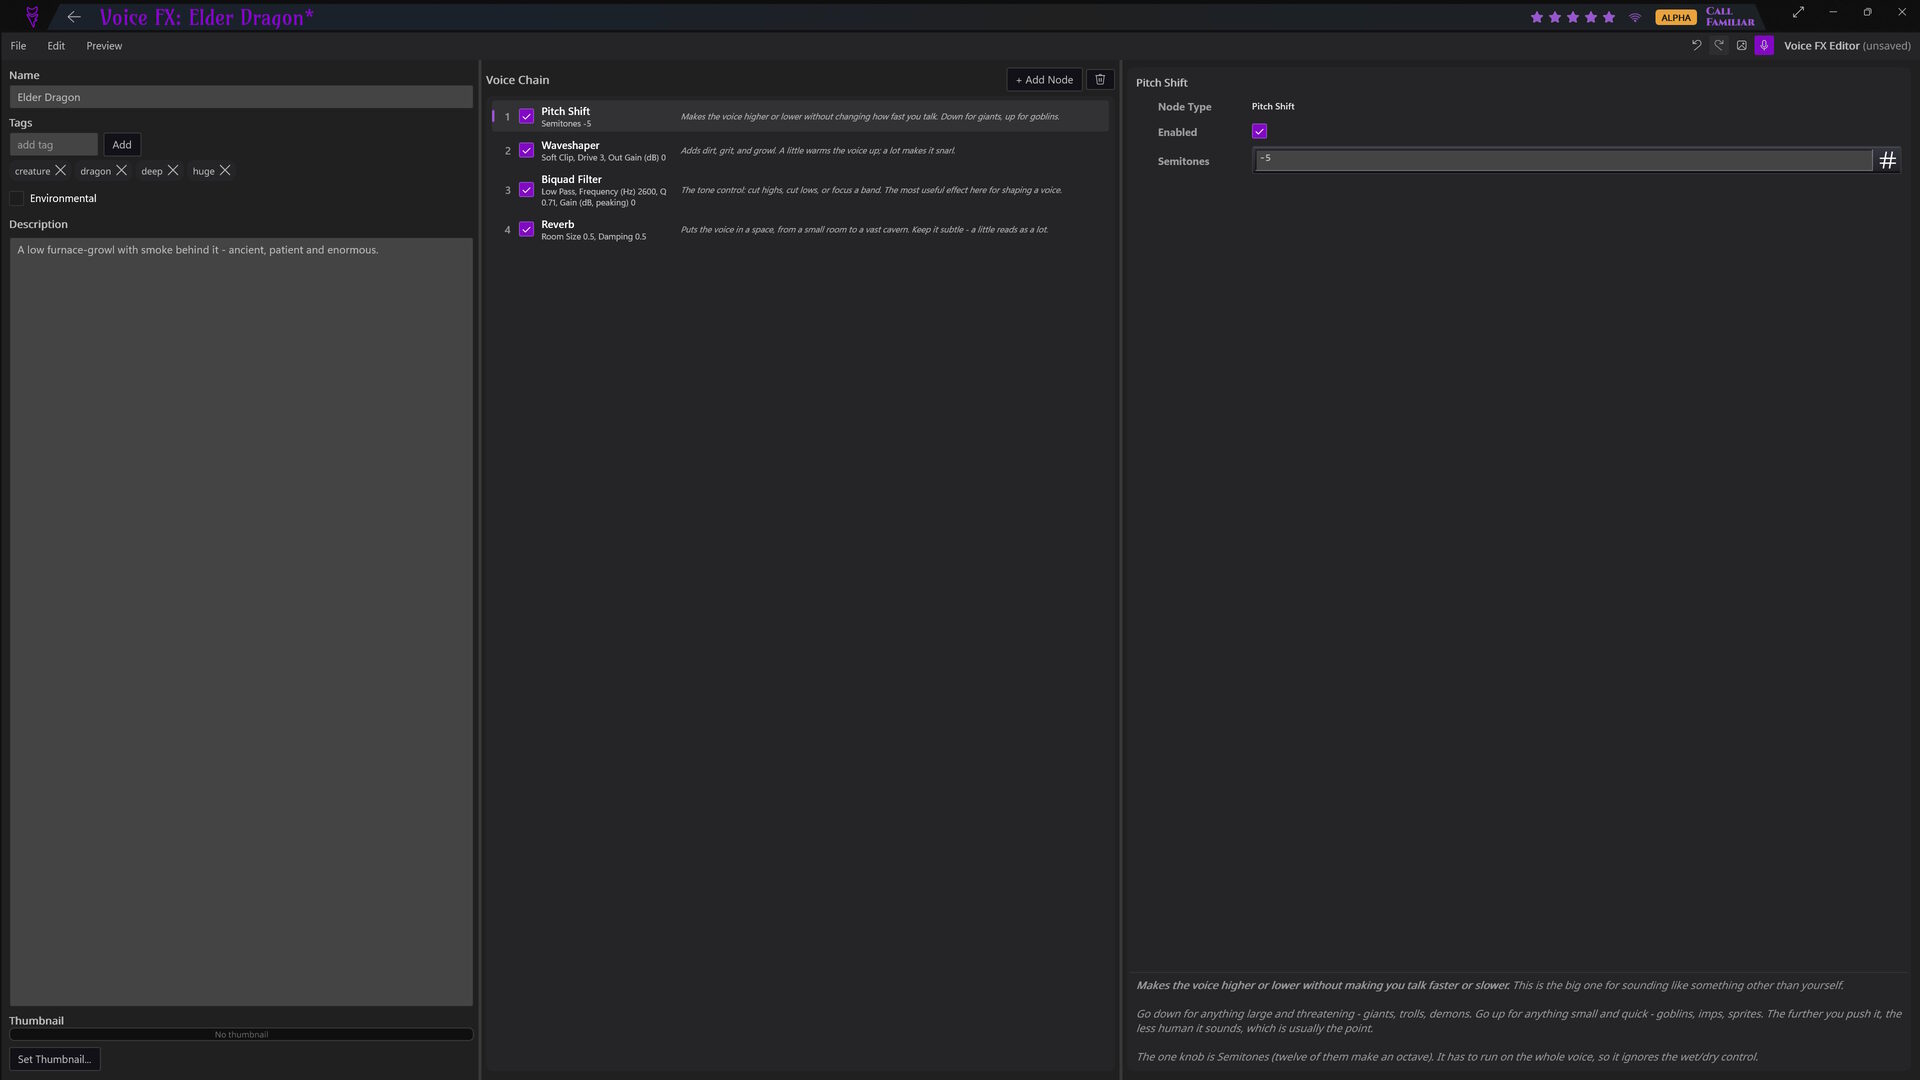
Task: Click the Set Thumbnail button
Action: pos(54,1059)
